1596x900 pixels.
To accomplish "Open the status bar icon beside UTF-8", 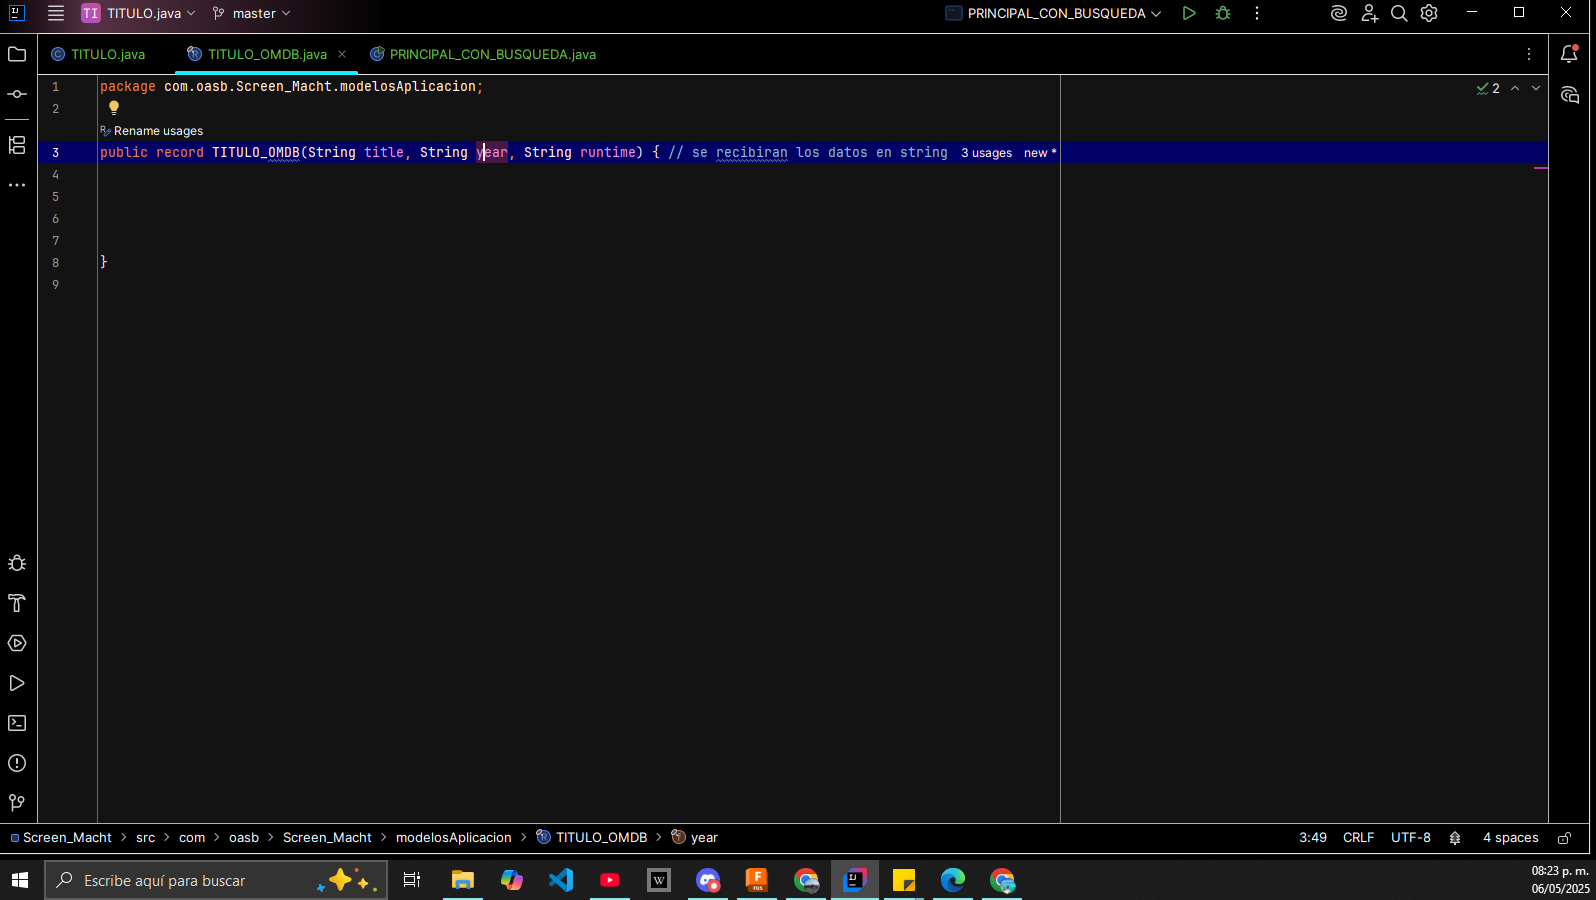I will pyautogui.click(x=1455, y=838).
